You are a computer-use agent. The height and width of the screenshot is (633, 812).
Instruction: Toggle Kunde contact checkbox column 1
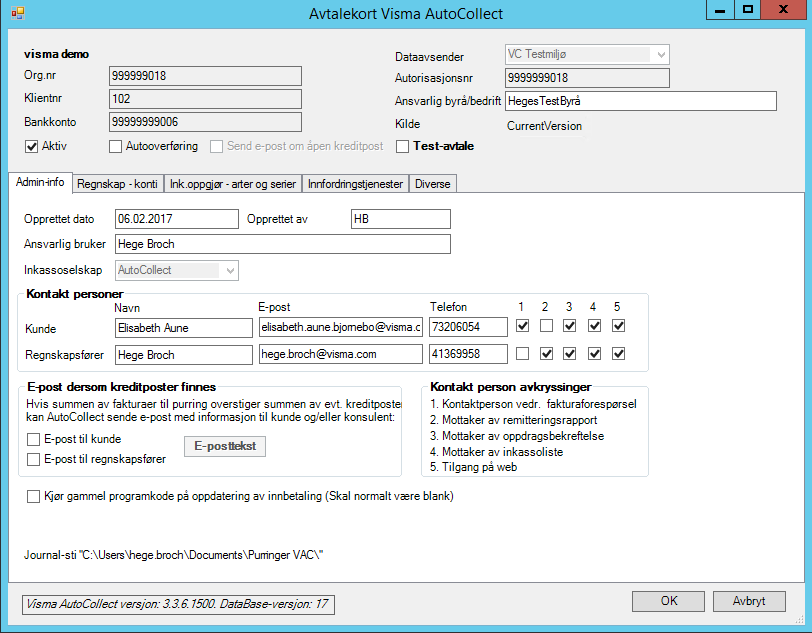point(523,326)
